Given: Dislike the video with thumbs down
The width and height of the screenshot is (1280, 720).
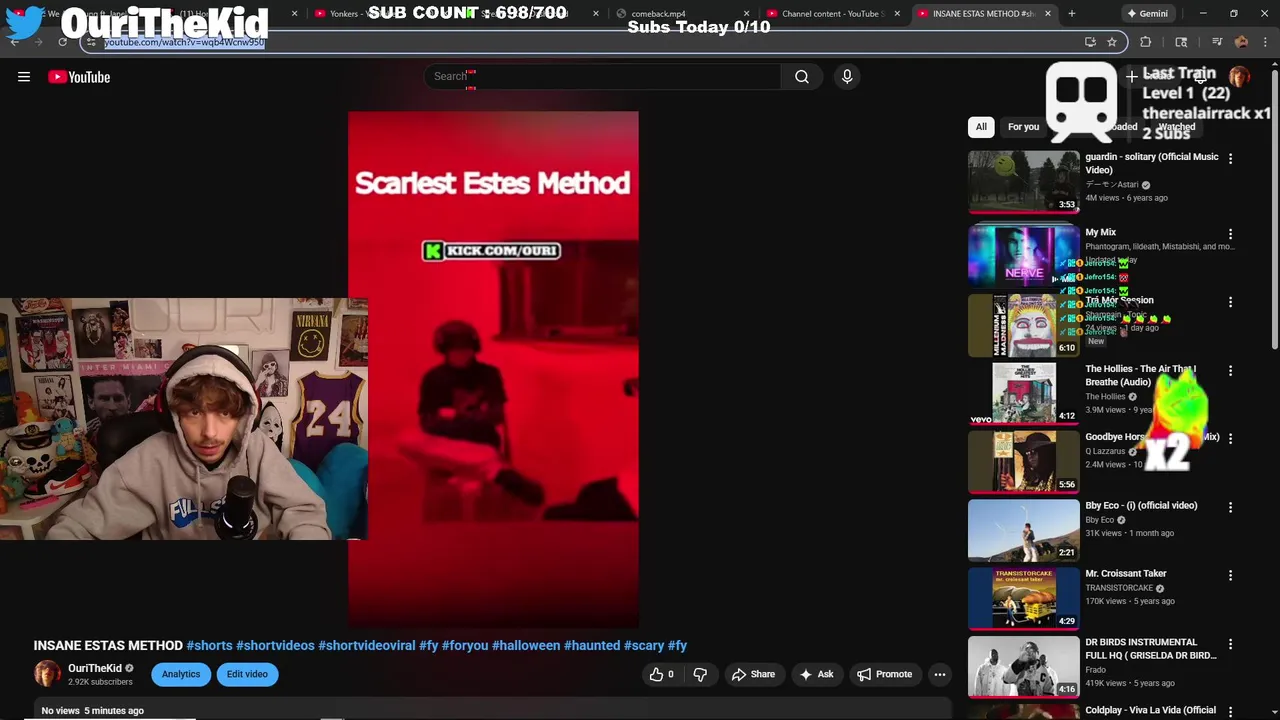Looking at the screenshot, I should pos(700,675).
